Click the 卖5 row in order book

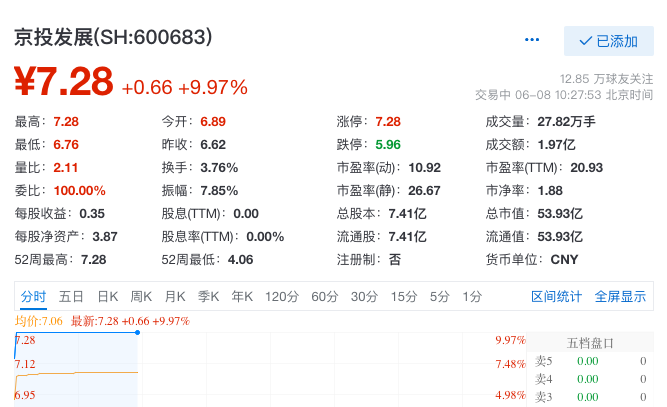pos(590,361)
